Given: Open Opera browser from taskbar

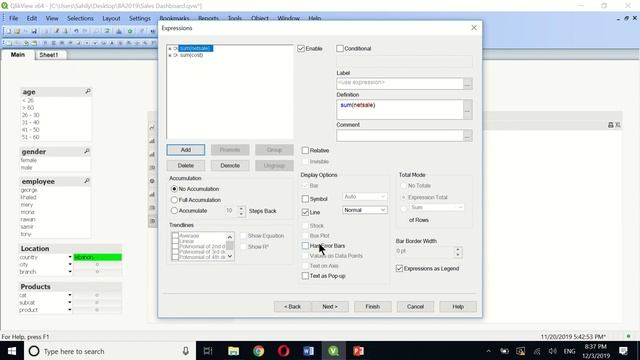Looking at the screenshot, I should (x=284, y=351).
